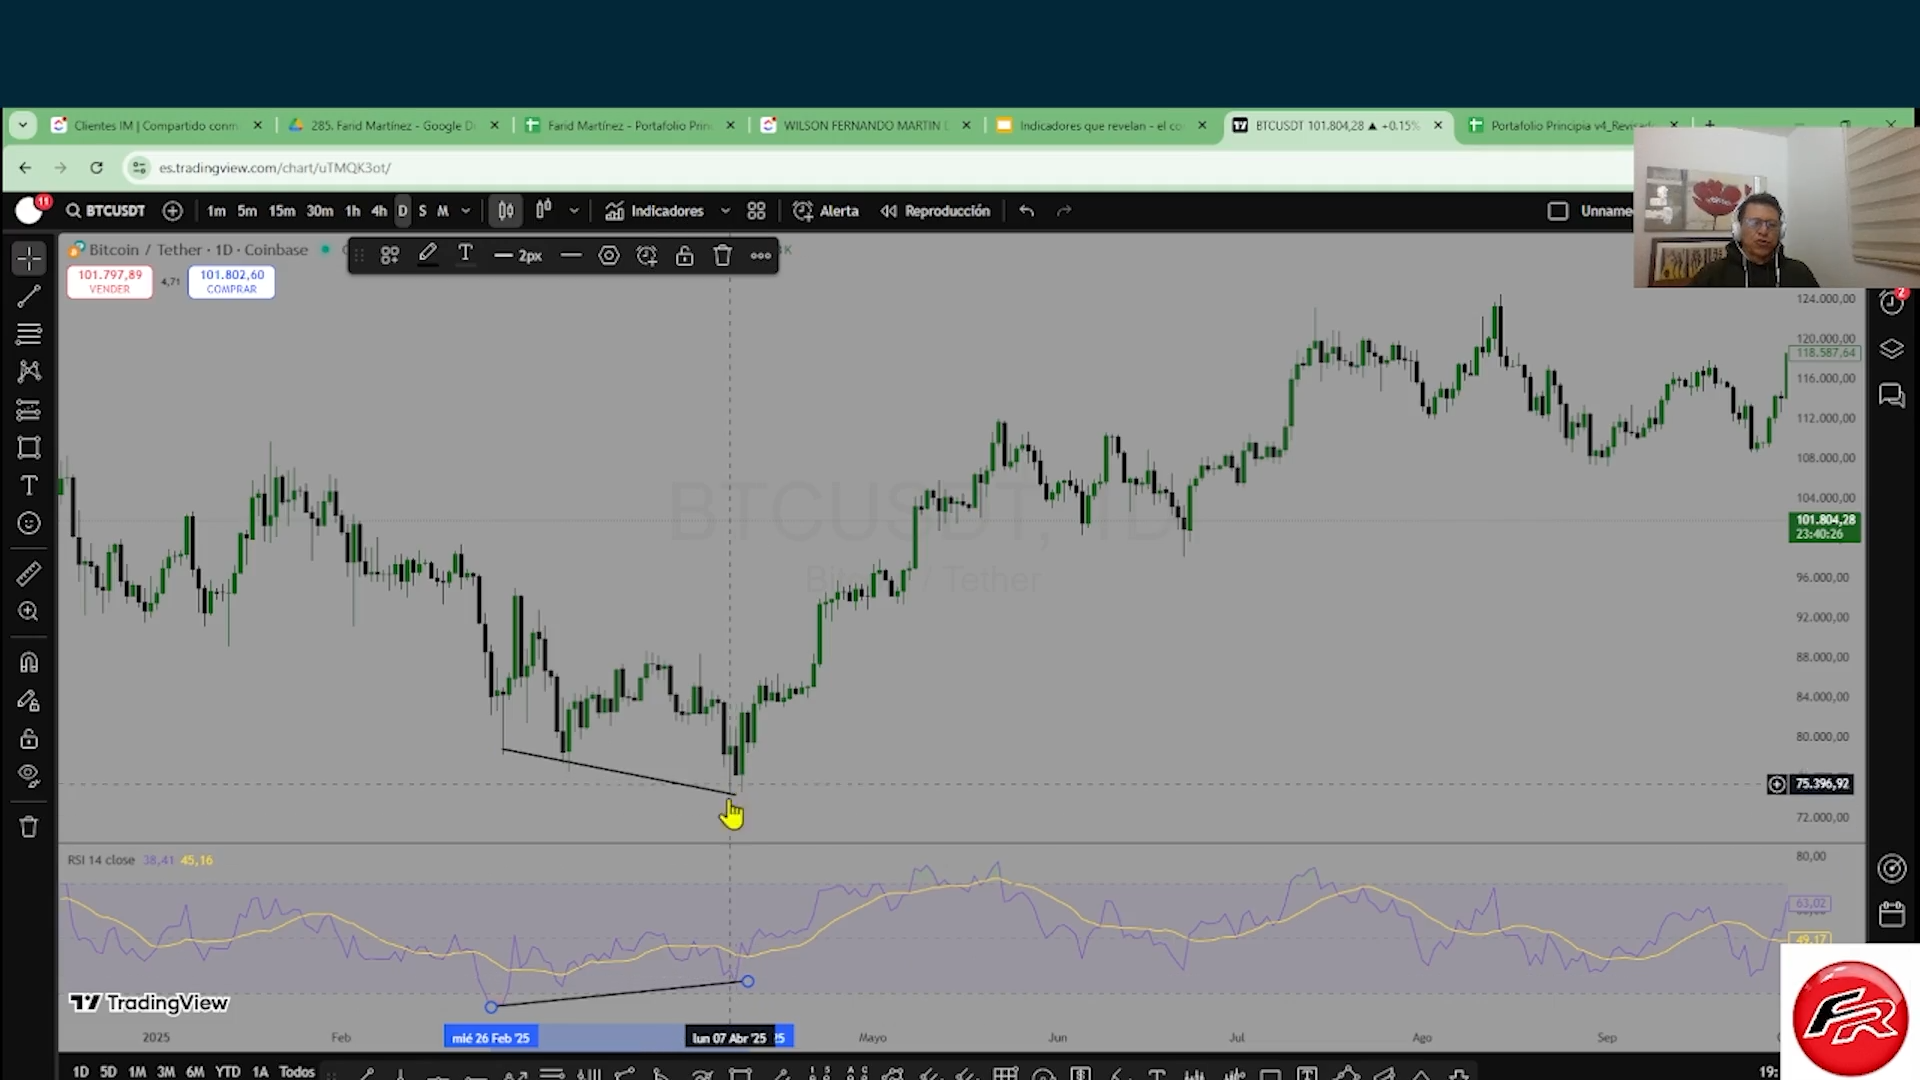
Task: Select the trend line drawing tool
Action: 29,296
